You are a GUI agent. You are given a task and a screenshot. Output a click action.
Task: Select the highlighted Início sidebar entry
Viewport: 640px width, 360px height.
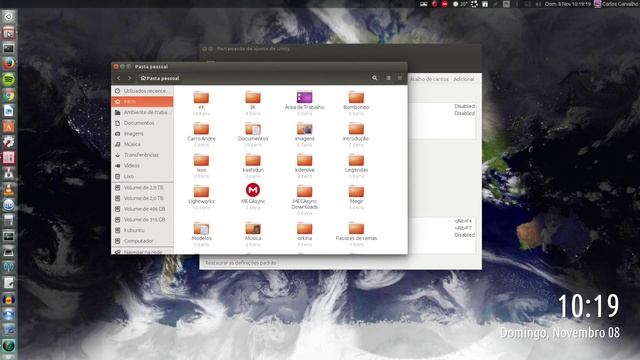[x=142, y=101]
